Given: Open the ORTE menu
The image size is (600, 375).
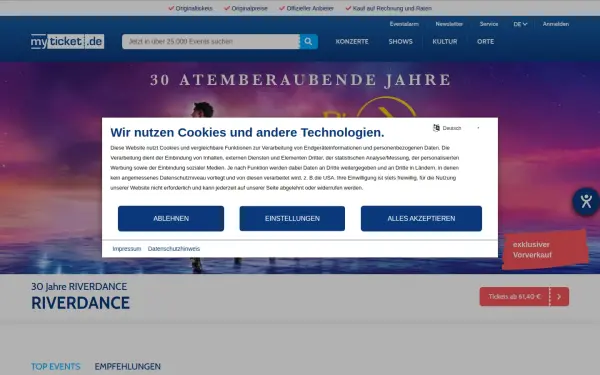Looking at the screenshot, I should coord(486,41).
